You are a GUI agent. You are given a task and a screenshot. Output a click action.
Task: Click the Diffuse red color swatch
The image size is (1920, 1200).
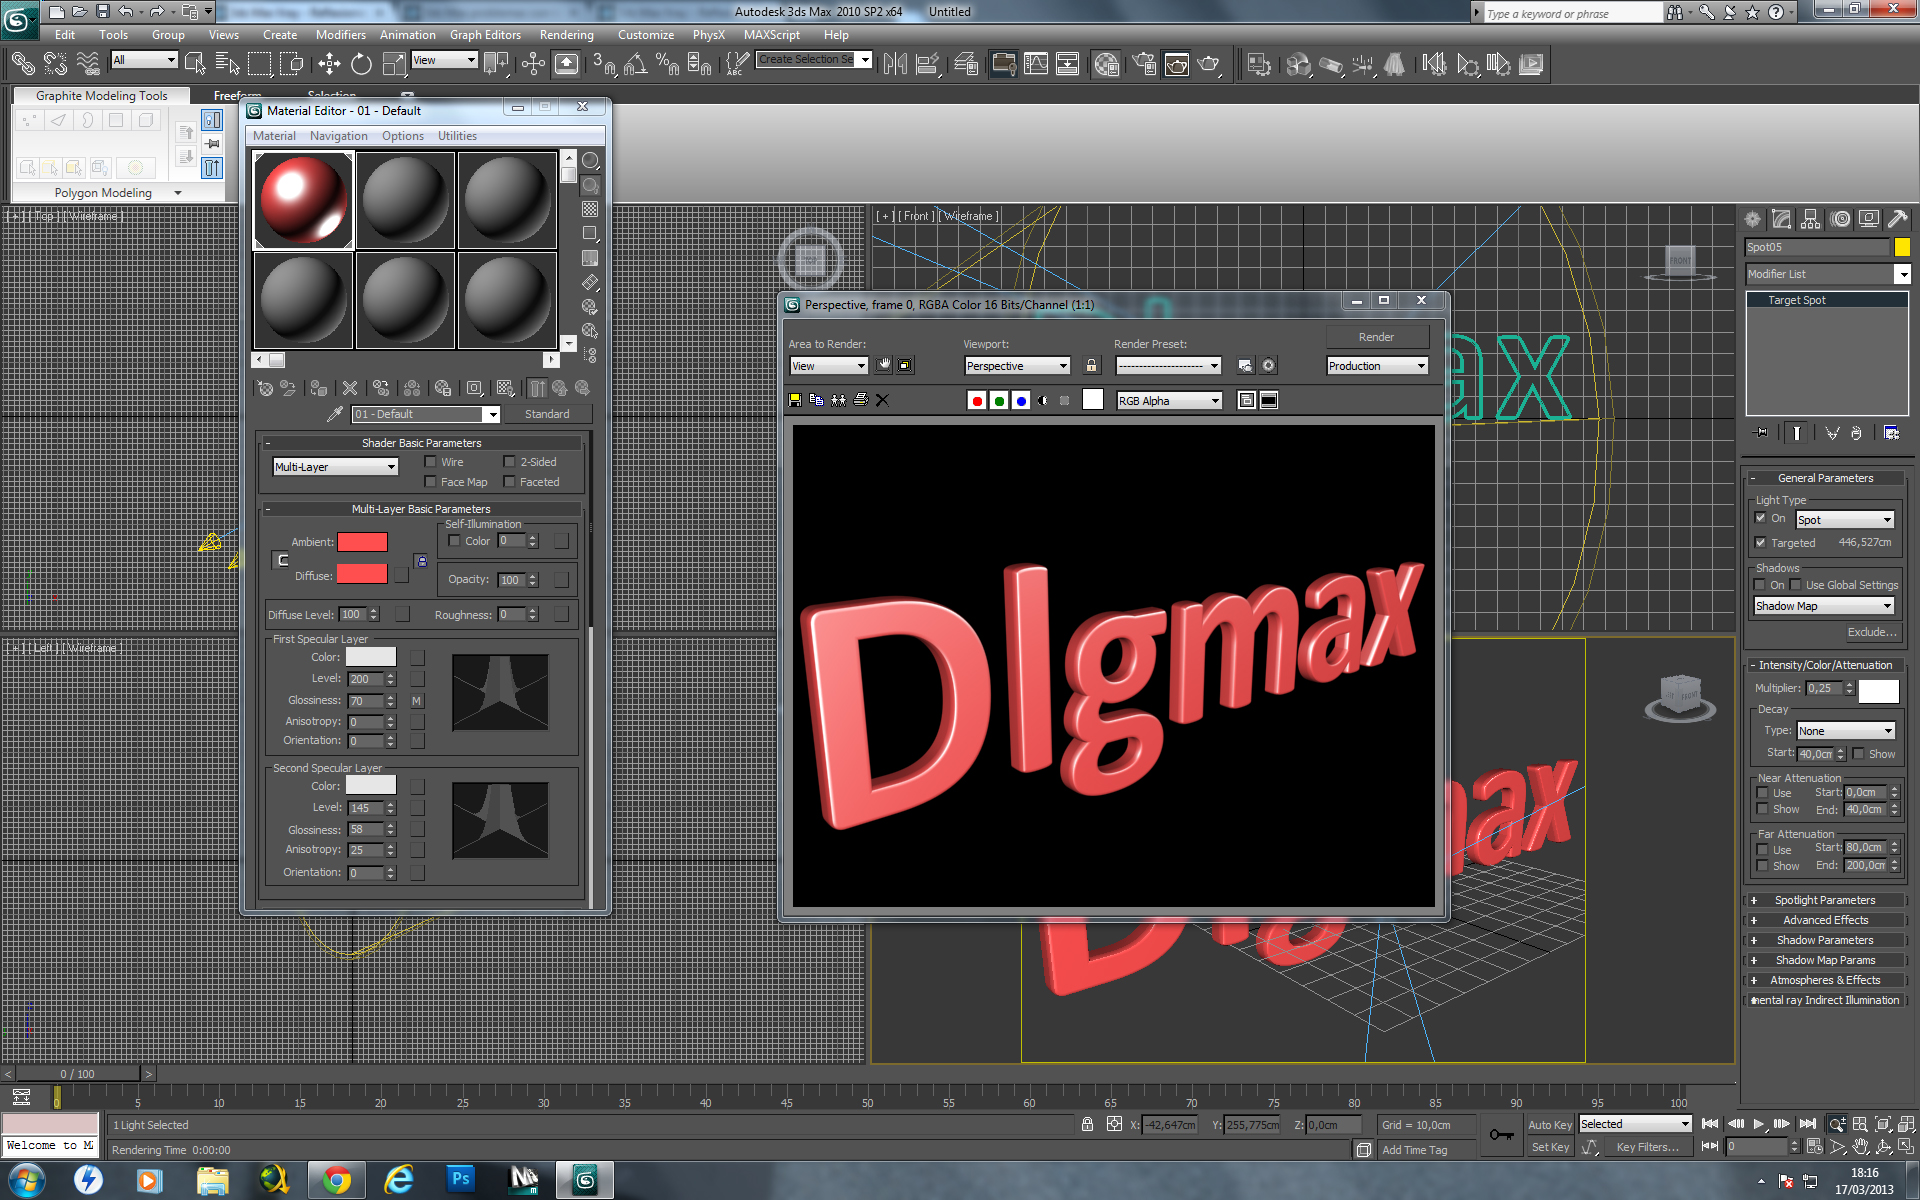(x=362, y=574)
